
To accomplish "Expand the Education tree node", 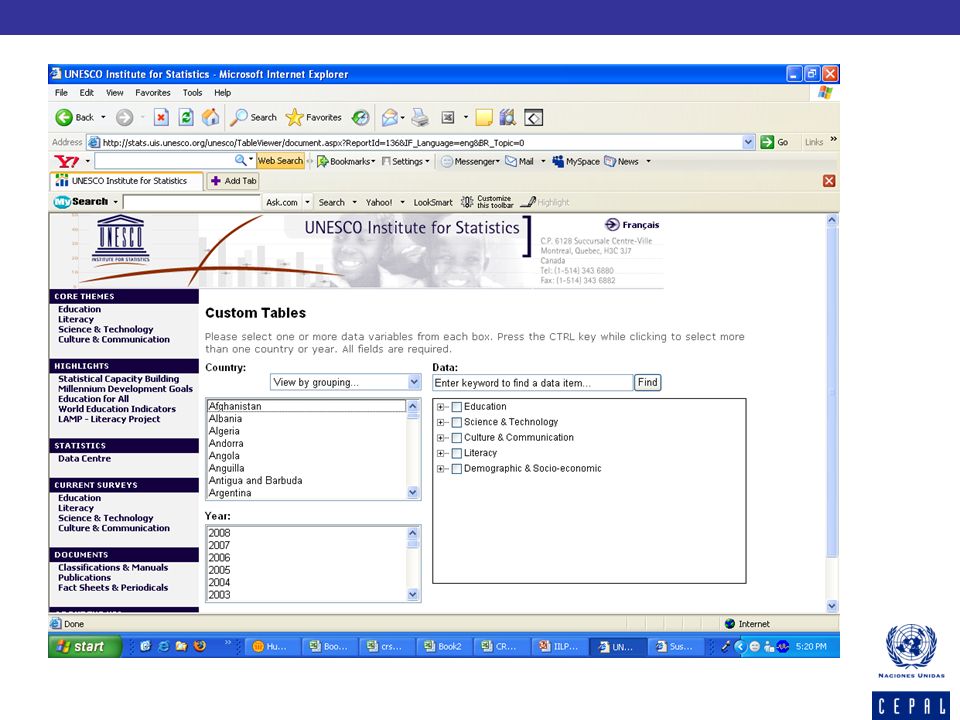I will tap(440, 407).
